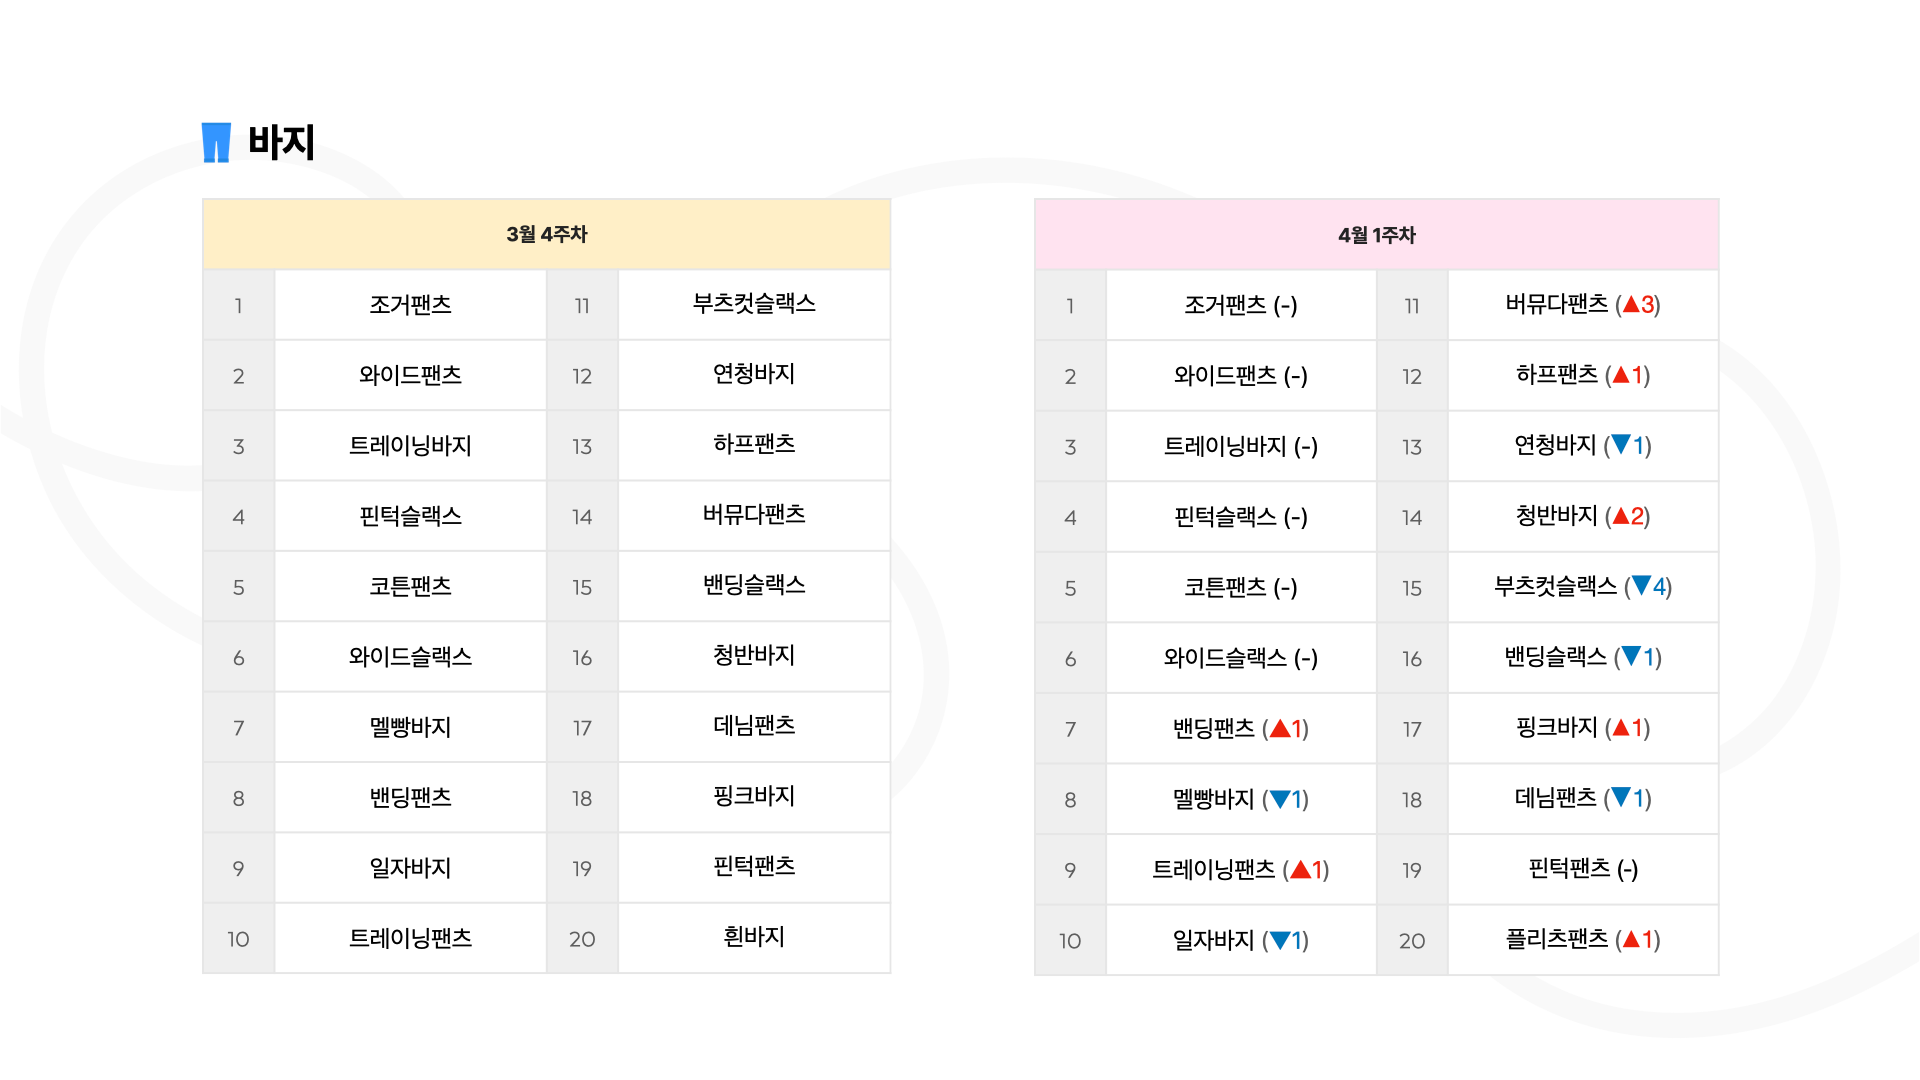The height and width of the screenshot is (1080, 1920).
Task: Click red up arrow next to 청반바지
Action: click(1621, 516)
